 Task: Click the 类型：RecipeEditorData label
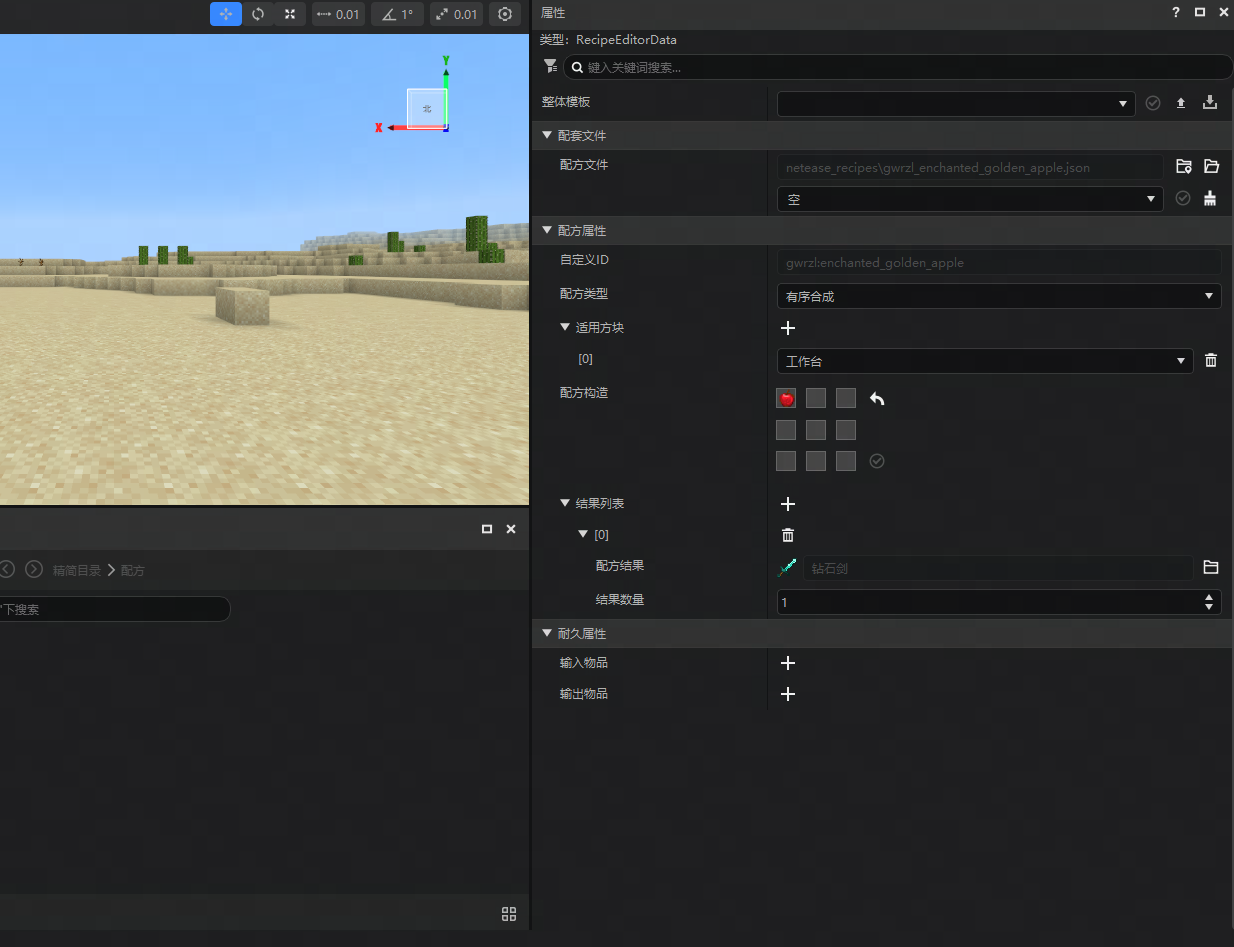[608, 40]
